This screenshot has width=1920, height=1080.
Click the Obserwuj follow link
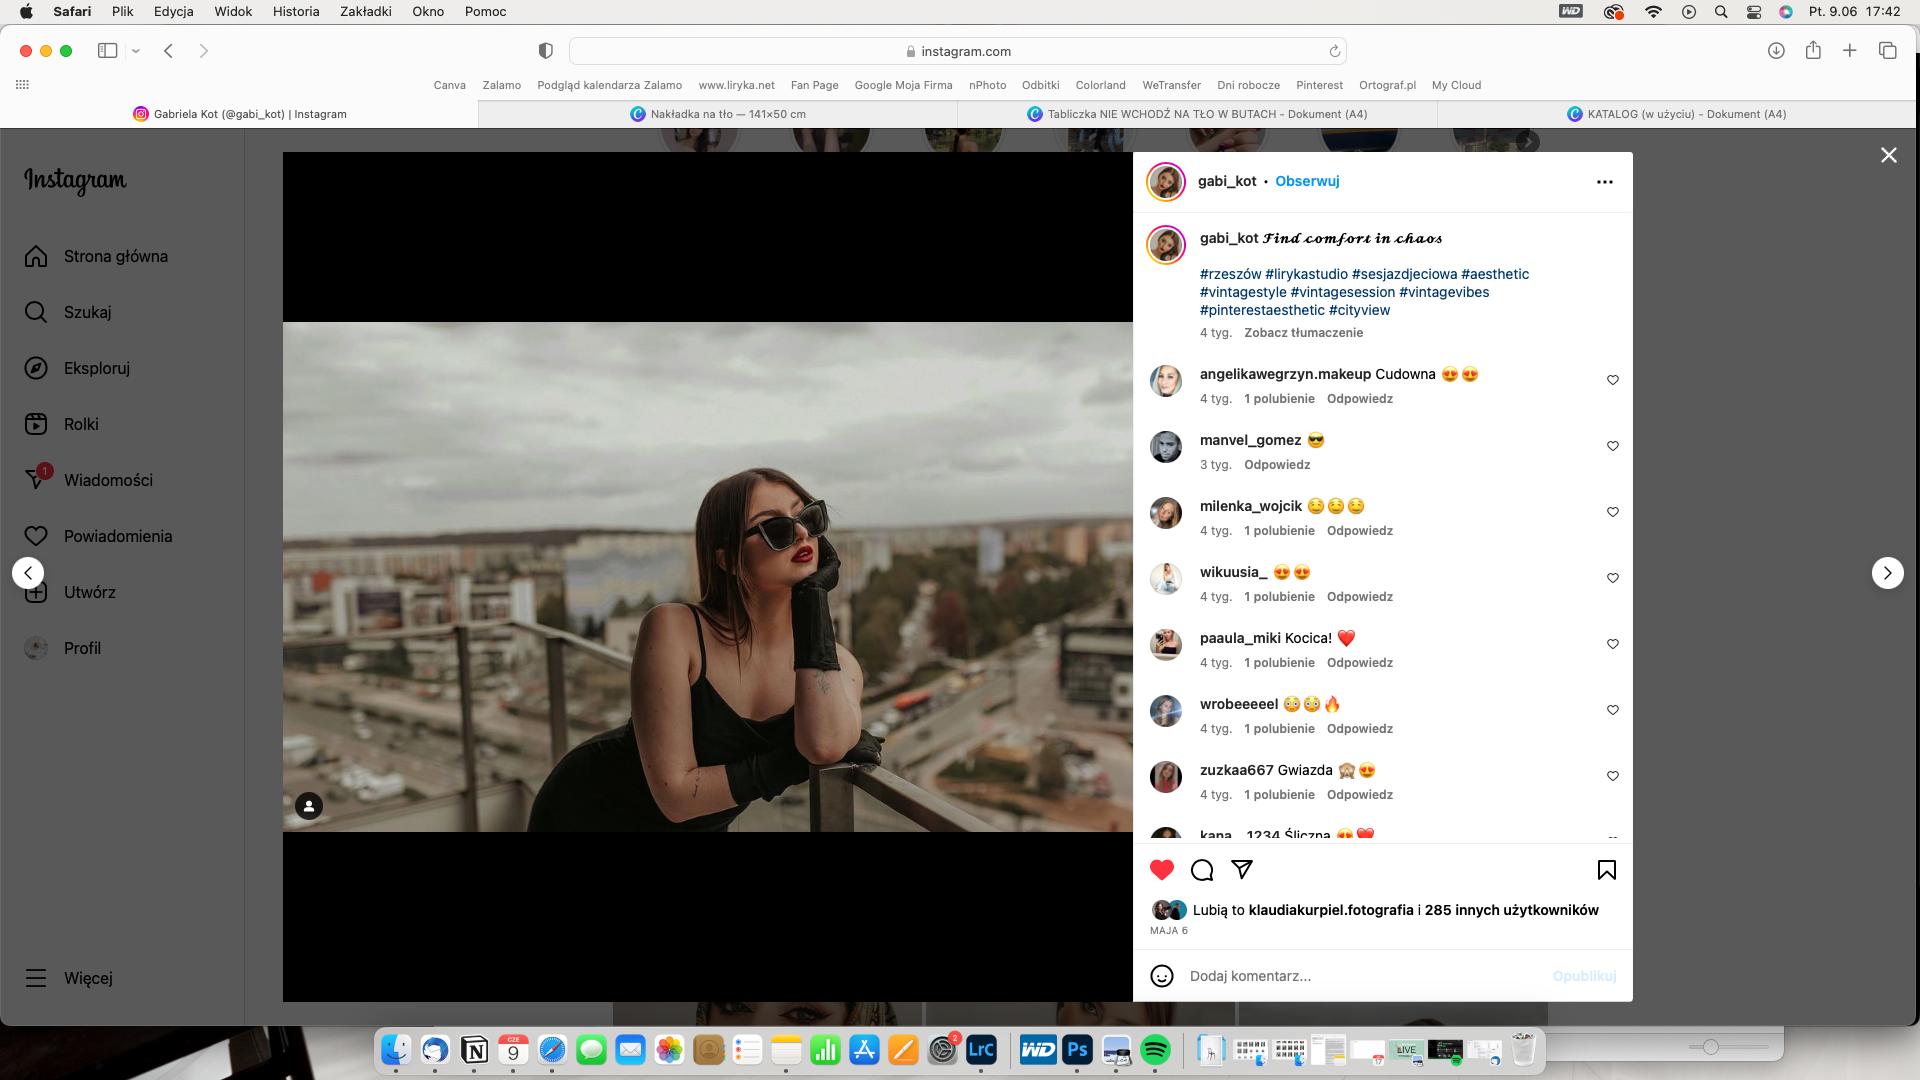(x=1306, y=181)
